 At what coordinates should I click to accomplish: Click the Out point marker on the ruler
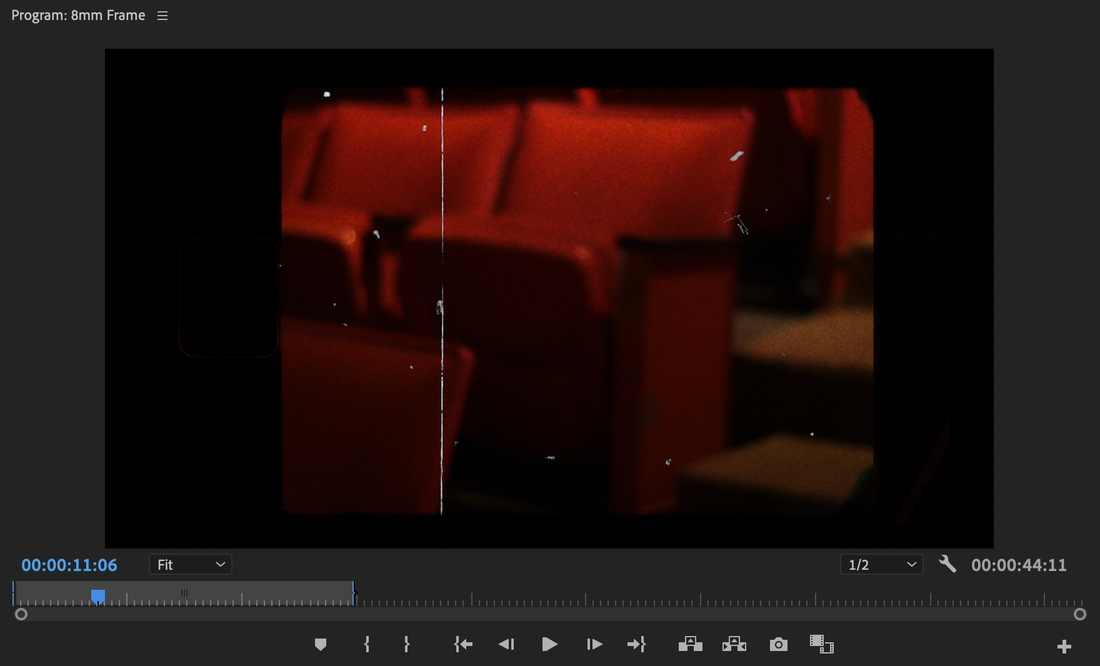coord(354,593)
